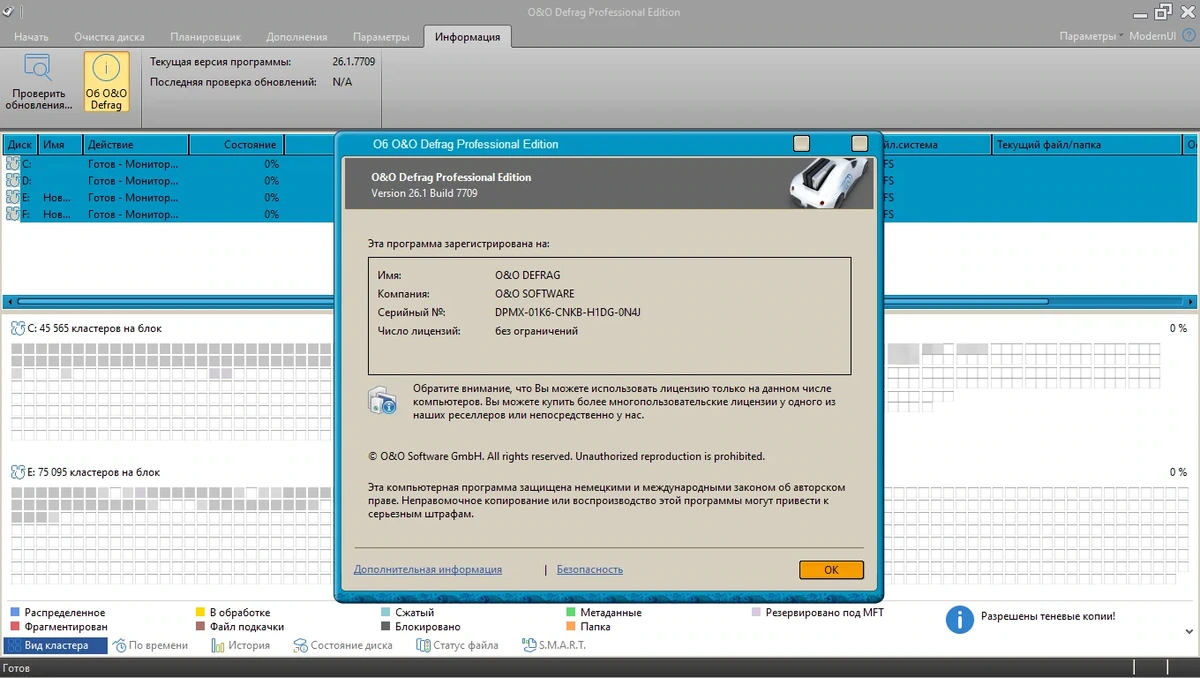This screenshot has height=678, width=1200.
Task: Click the left square button in dialog title bar
Action: pyautogui.click(x=801, y=144)
